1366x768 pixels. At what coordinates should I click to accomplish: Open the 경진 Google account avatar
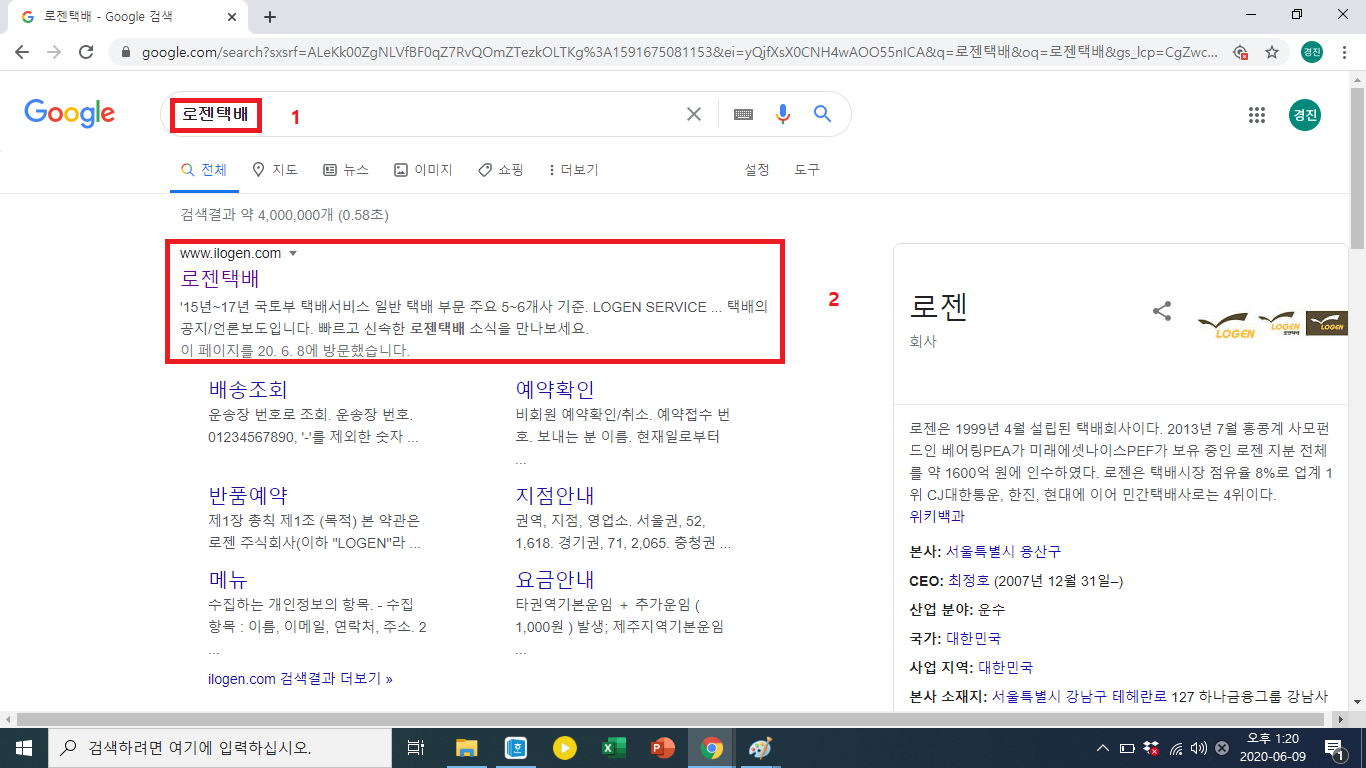coord(1305,115)
